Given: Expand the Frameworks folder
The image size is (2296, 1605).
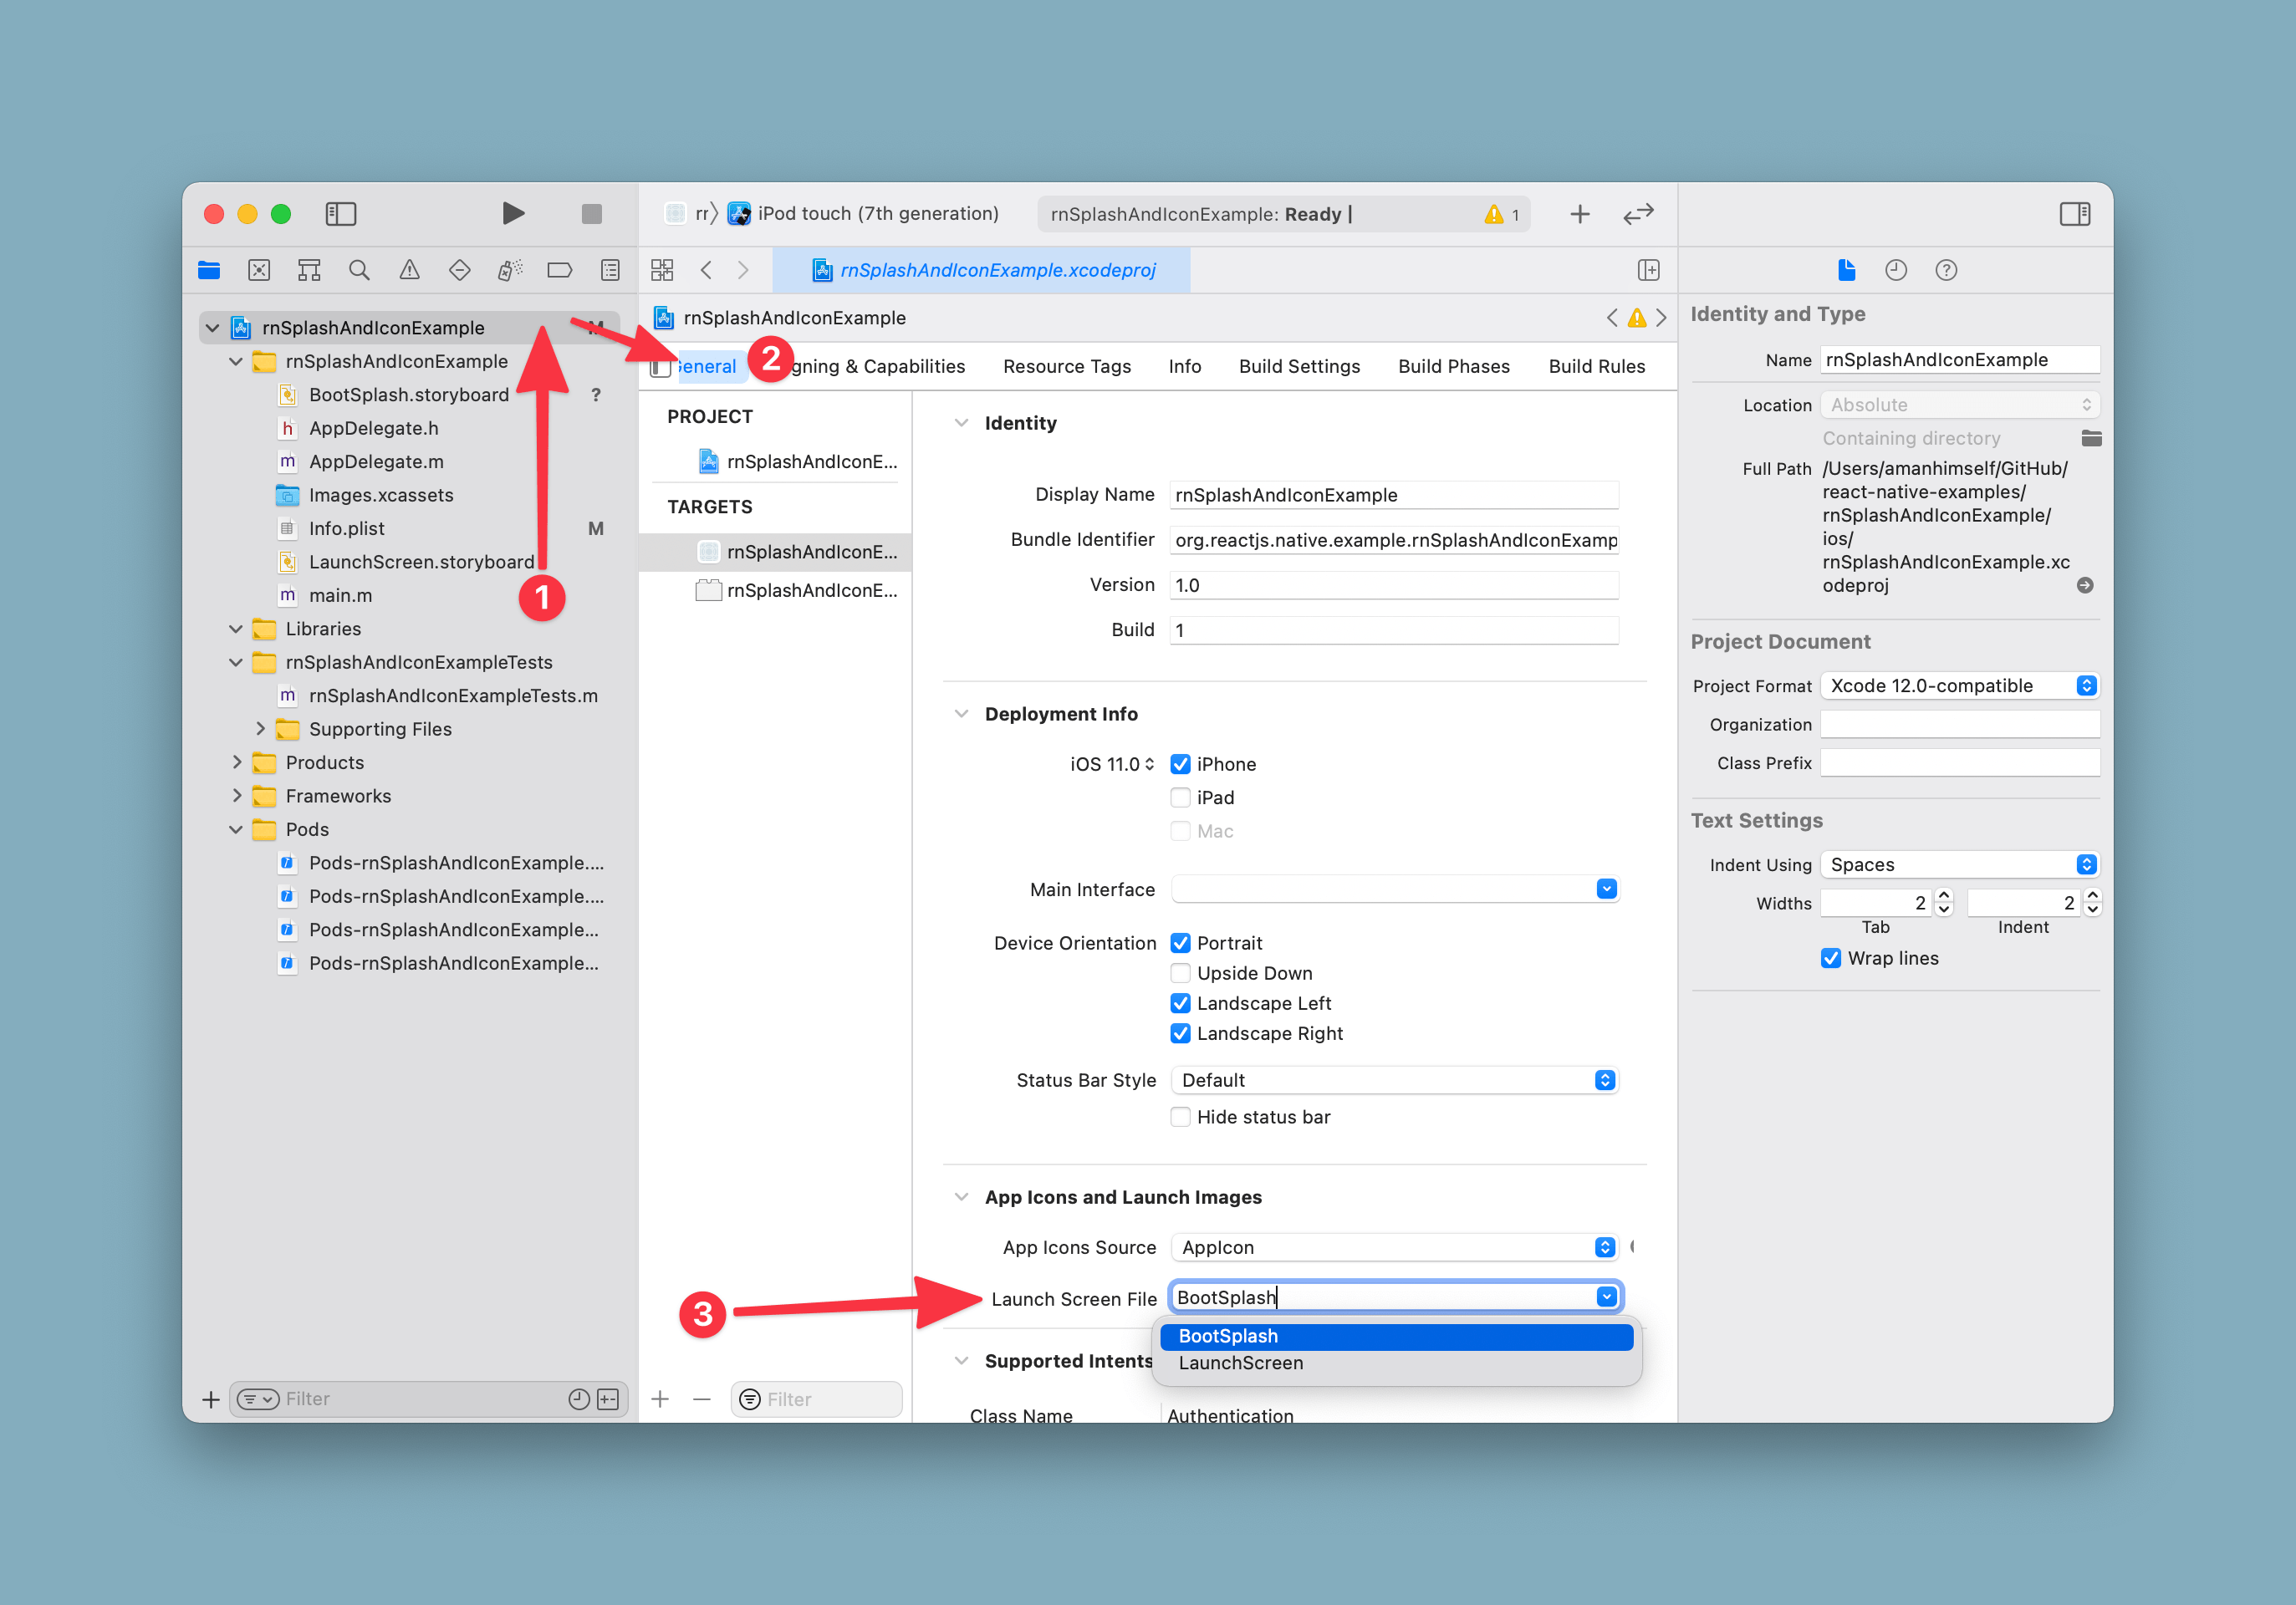Looking at the screenshot, I should [x=236, y=796].
